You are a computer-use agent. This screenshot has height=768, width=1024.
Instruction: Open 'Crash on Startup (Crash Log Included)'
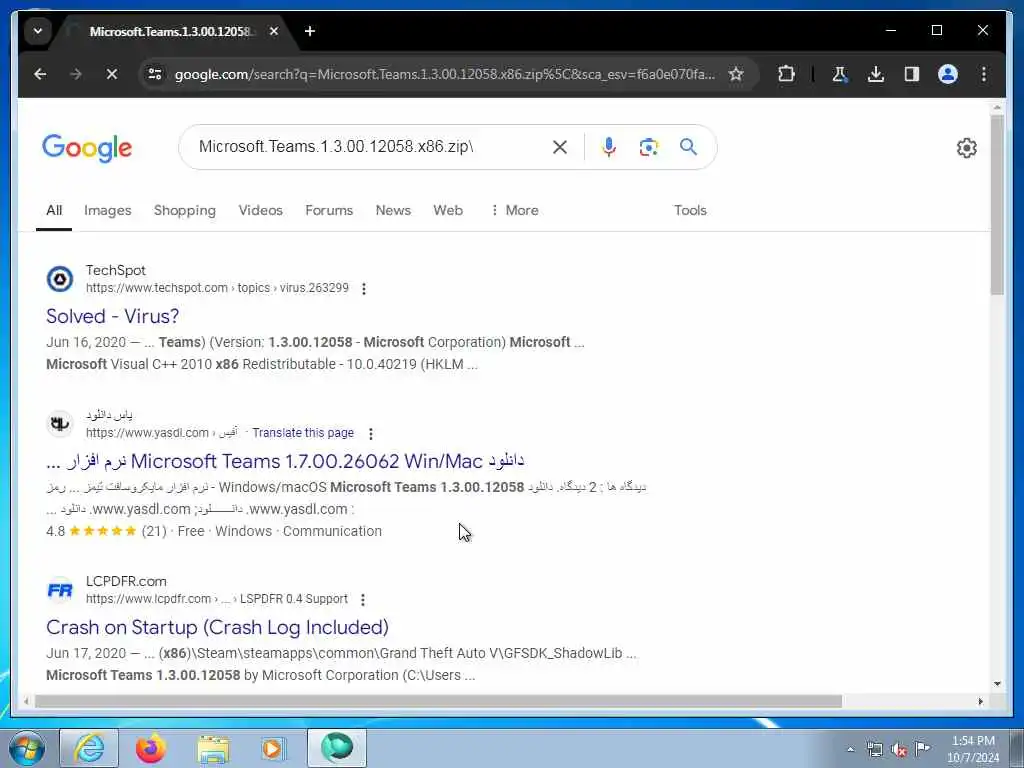click(x=217, y=628)
